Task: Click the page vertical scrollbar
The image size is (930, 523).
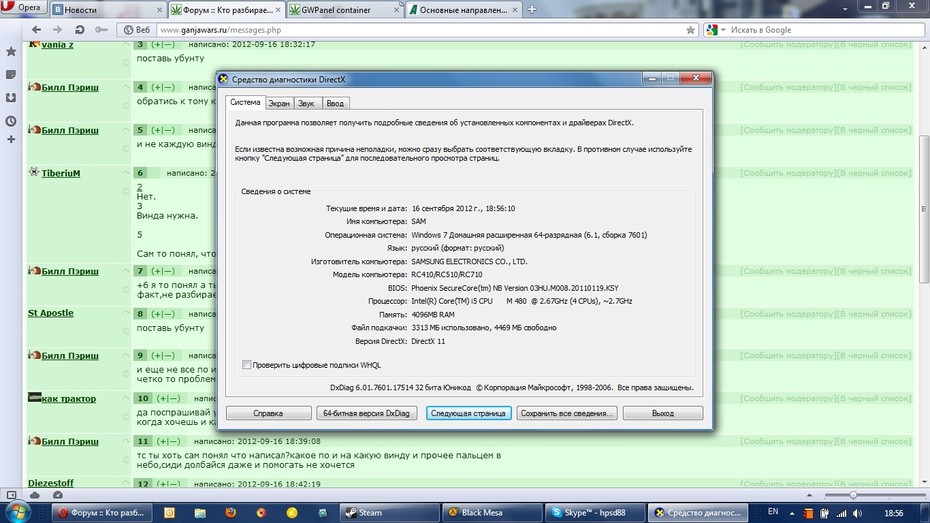Action: [923, 209]
